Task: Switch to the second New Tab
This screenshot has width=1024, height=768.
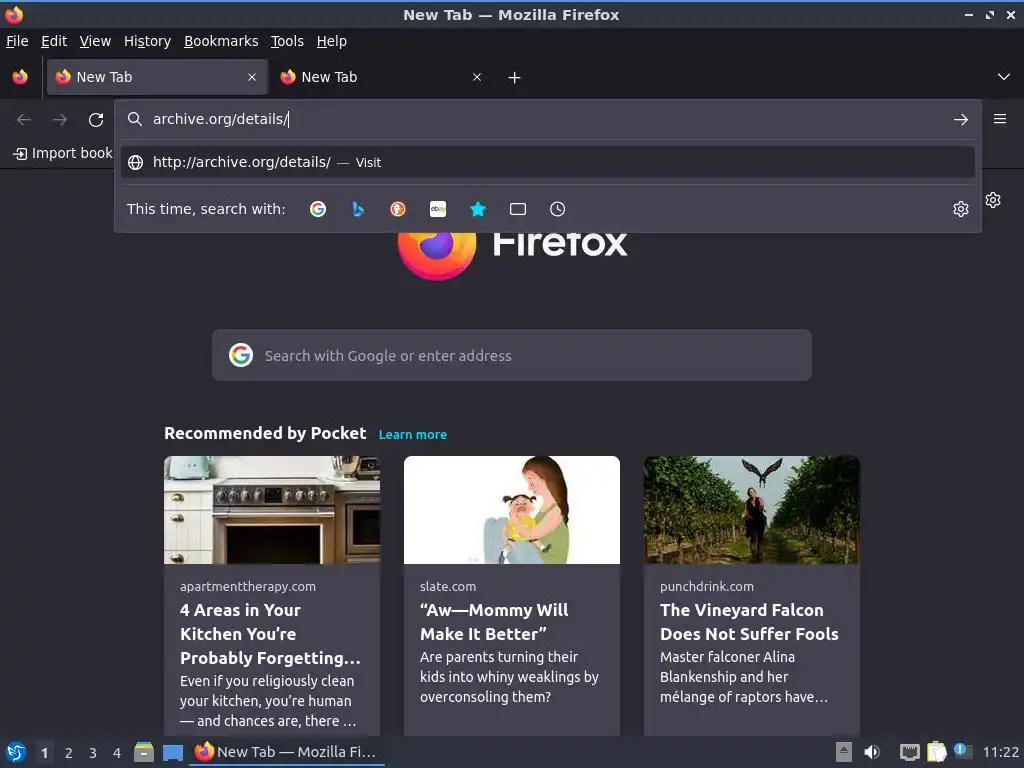Action: 382,77
